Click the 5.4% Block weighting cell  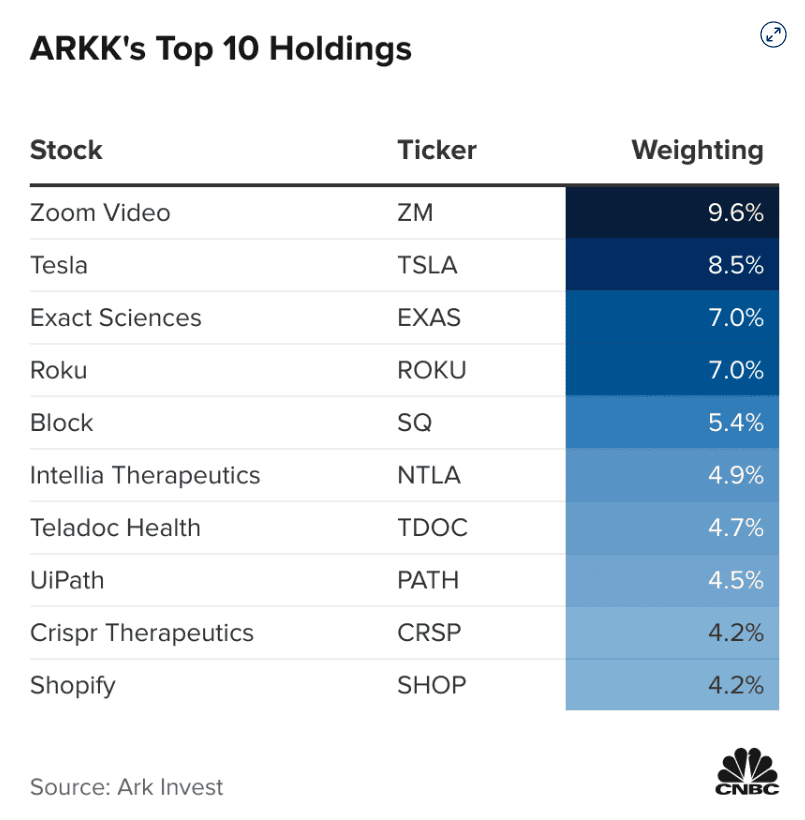[x=672, y=423]
